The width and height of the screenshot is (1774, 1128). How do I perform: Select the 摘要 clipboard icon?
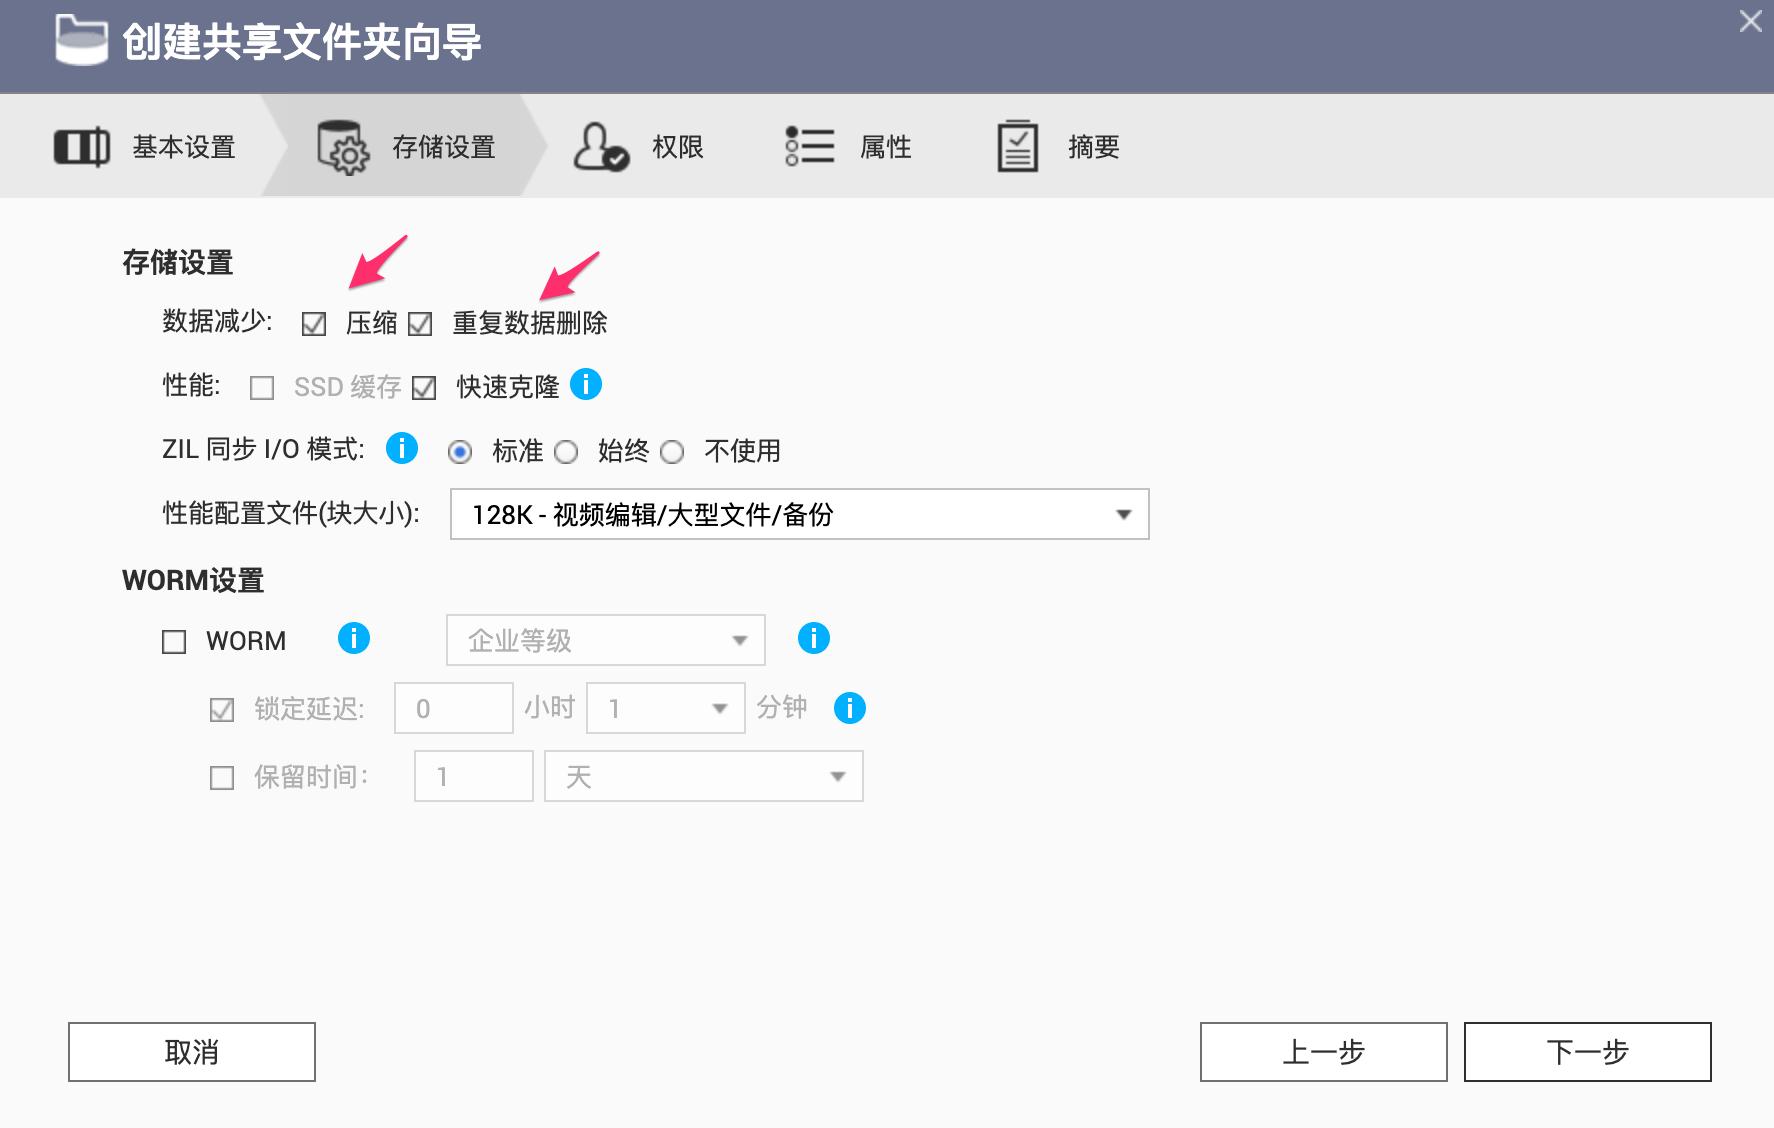click(x=1017, y=146)
